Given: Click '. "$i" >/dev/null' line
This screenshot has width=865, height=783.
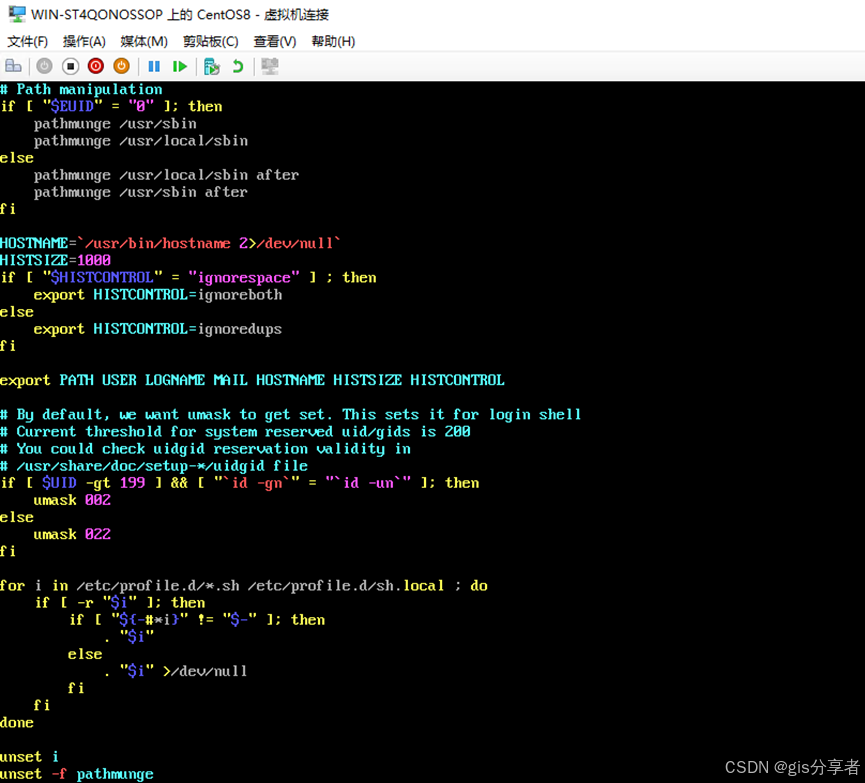Looking at the screenshot, I should pyautogui.click(x=175, y=671).
